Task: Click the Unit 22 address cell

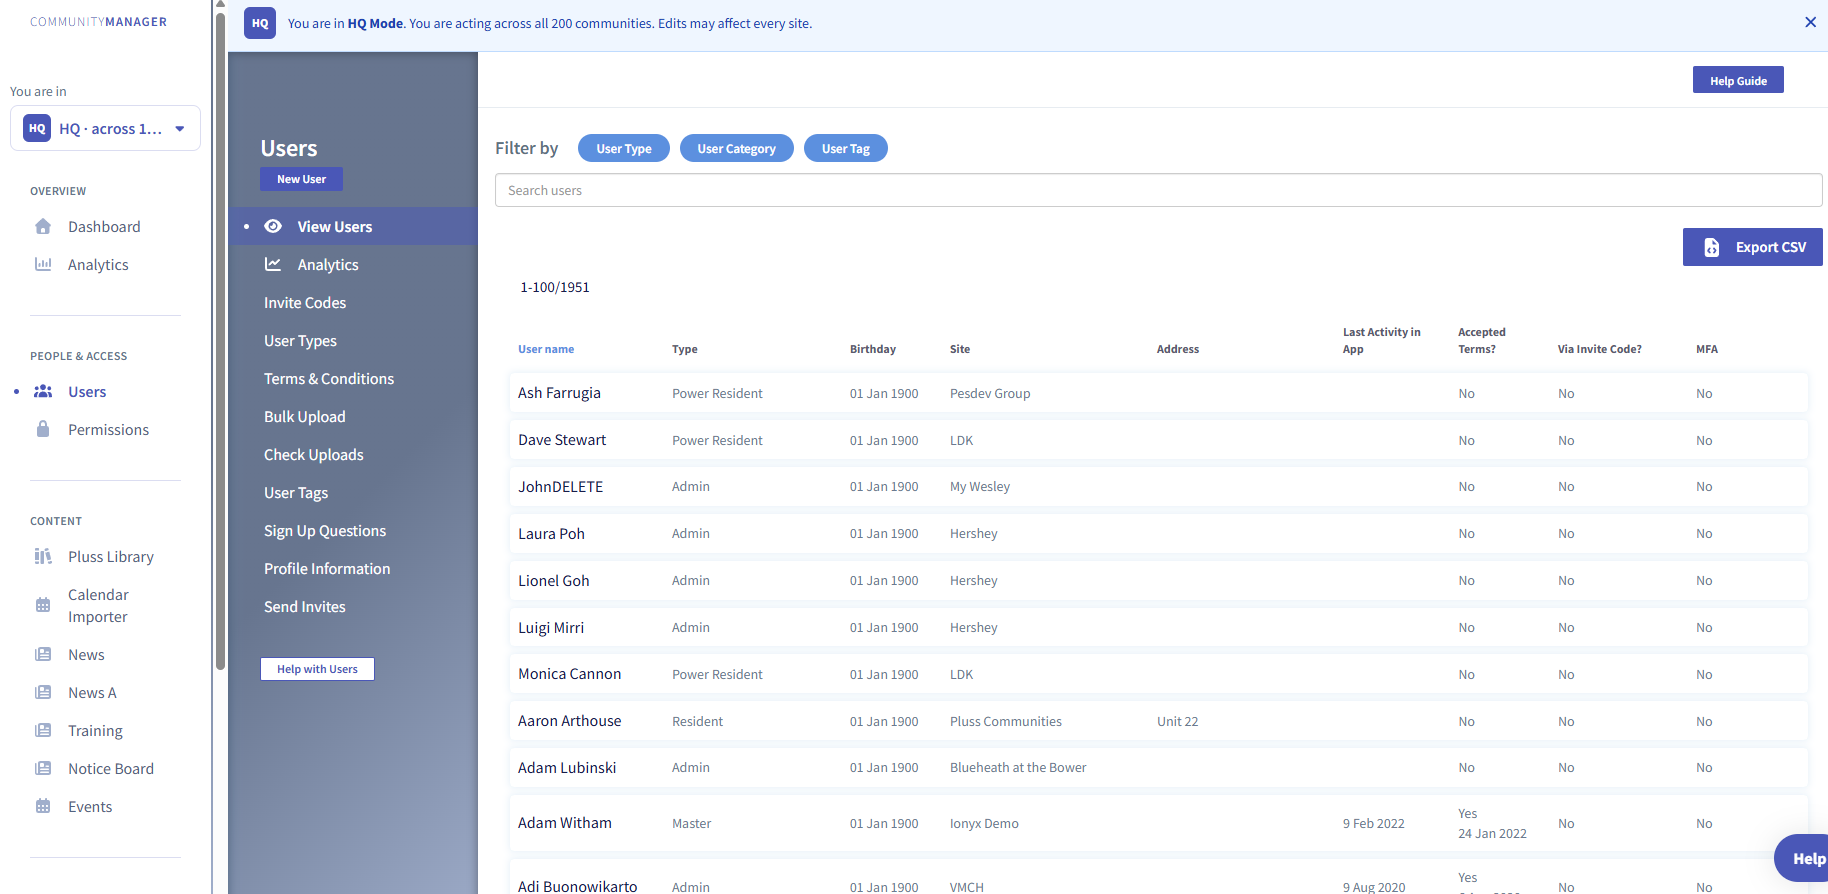Action: click(1177, 721)
